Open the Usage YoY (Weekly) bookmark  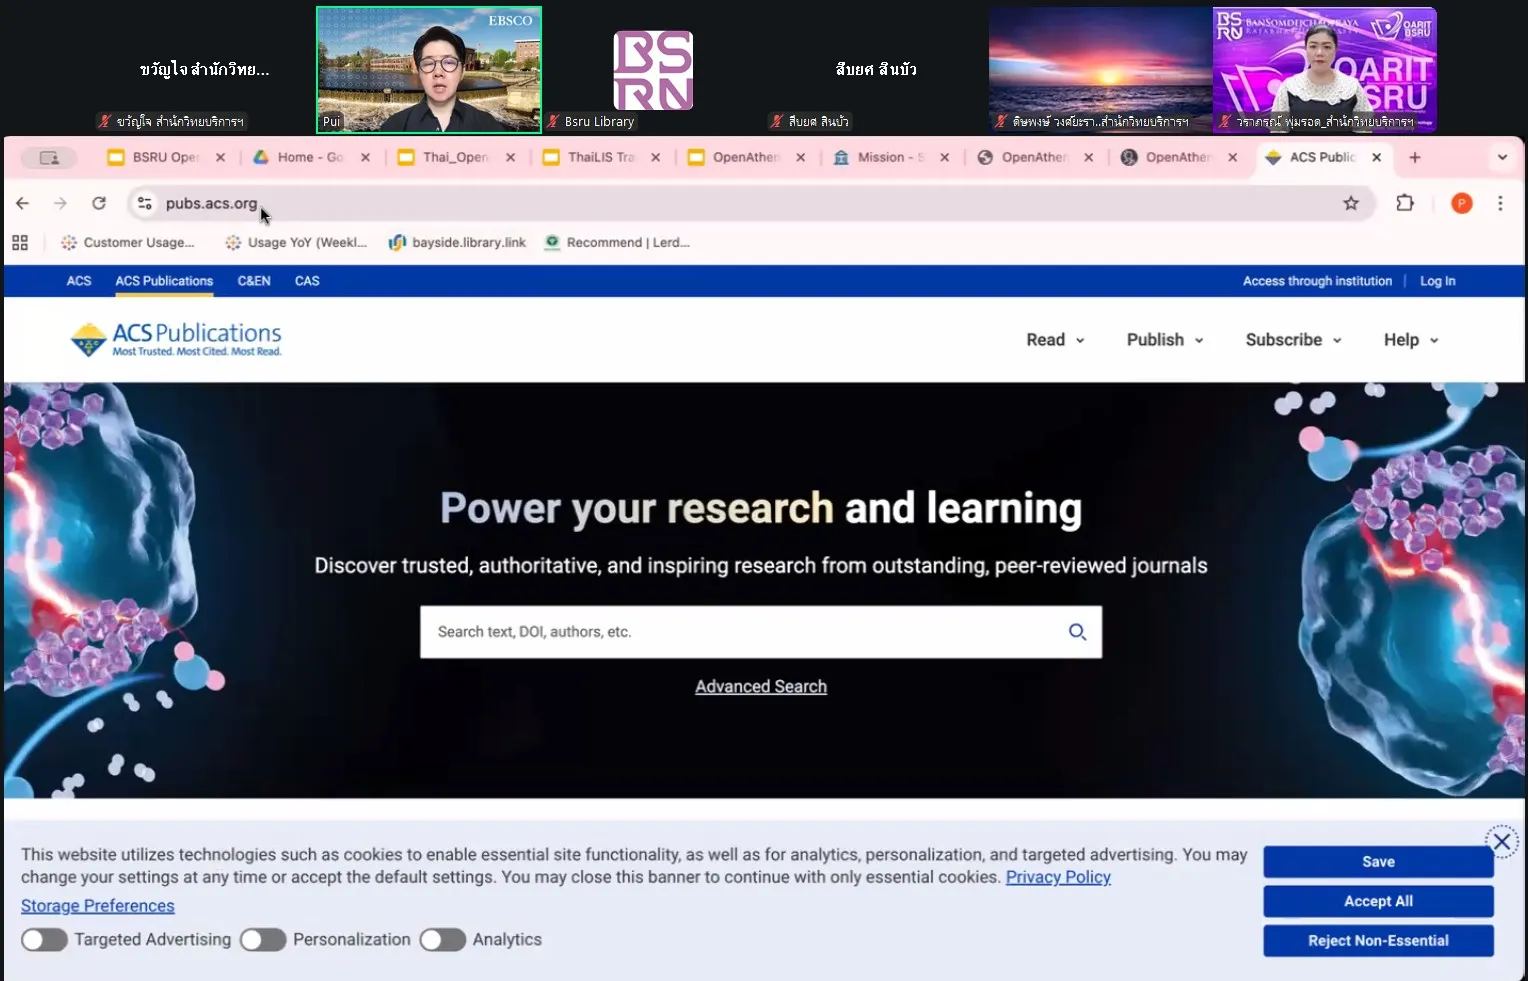coord(296,243)
